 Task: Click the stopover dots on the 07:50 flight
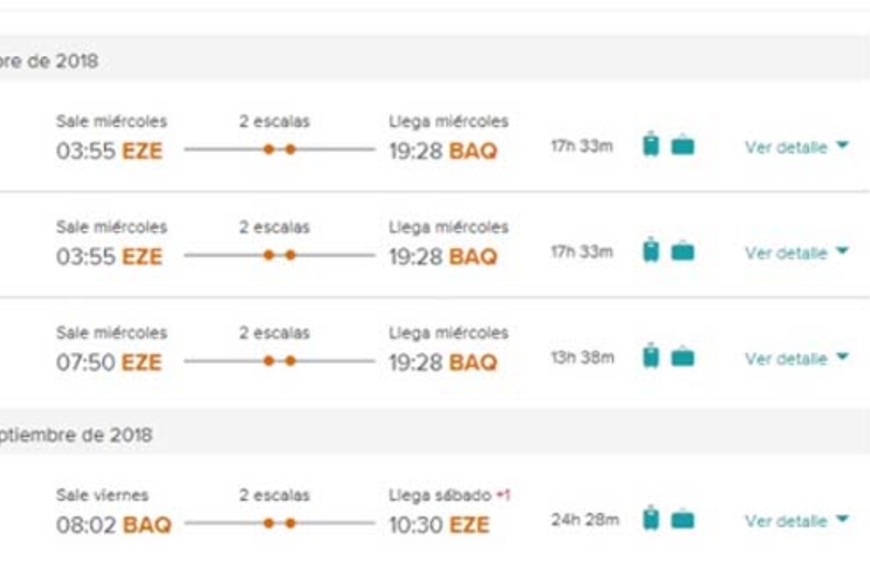(x=279, y=361)
